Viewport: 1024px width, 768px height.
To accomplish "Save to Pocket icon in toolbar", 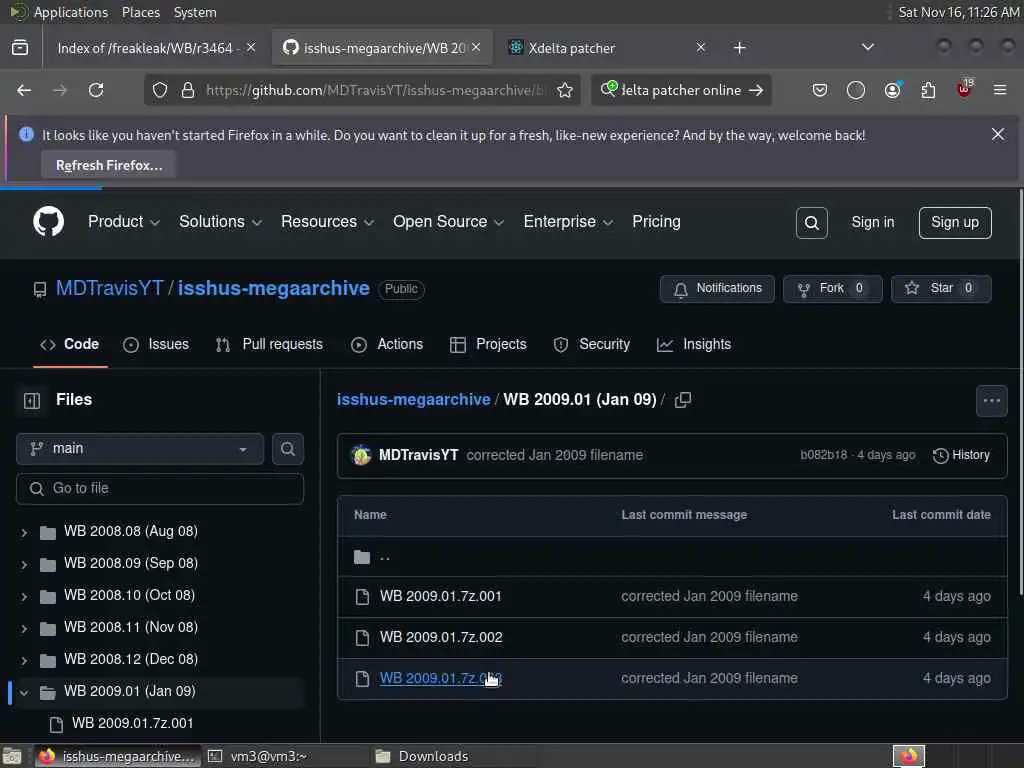I will (820, 90).
